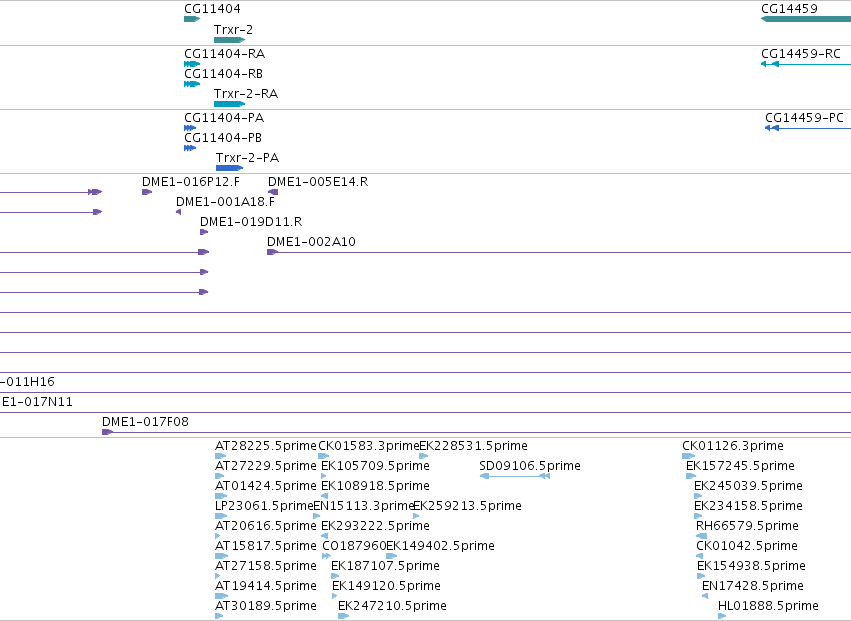
Task: Open the HL01888.5prime EST label
Action: pyautogui.click(x=768, y=606)
